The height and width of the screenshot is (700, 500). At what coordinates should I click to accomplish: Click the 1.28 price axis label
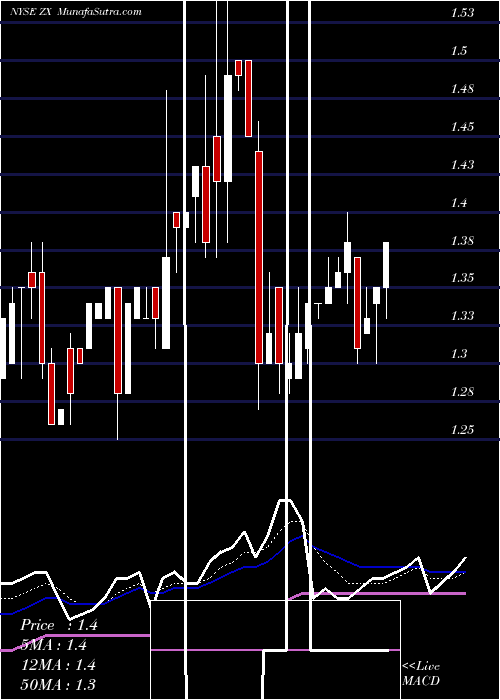pyautogui.click(x=462, y=392)
